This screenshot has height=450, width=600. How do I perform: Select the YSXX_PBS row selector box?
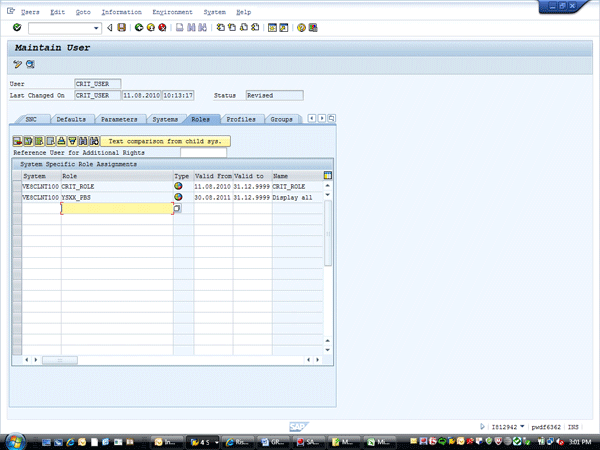16,197
